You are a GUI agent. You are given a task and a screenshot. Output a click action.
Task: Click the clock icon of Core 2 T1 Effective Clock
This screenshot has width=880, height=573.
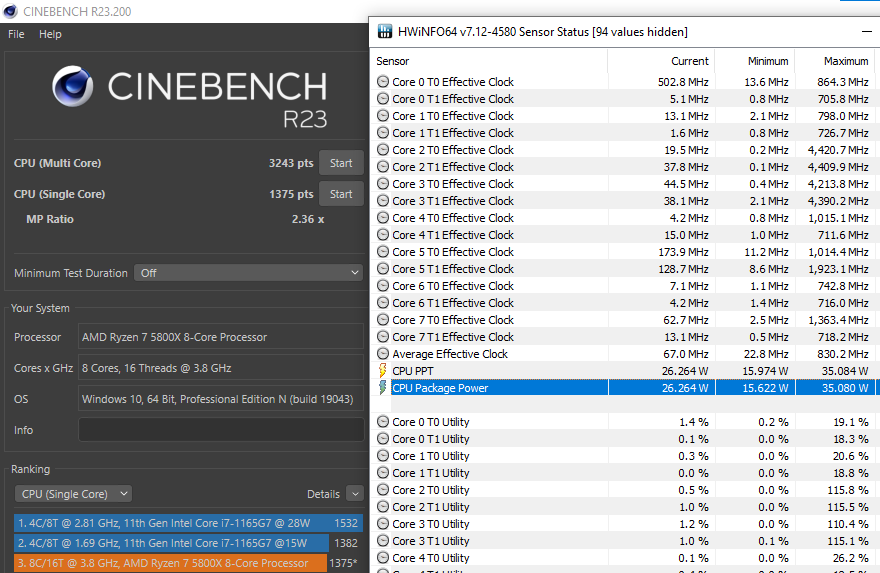pos(383,167)
